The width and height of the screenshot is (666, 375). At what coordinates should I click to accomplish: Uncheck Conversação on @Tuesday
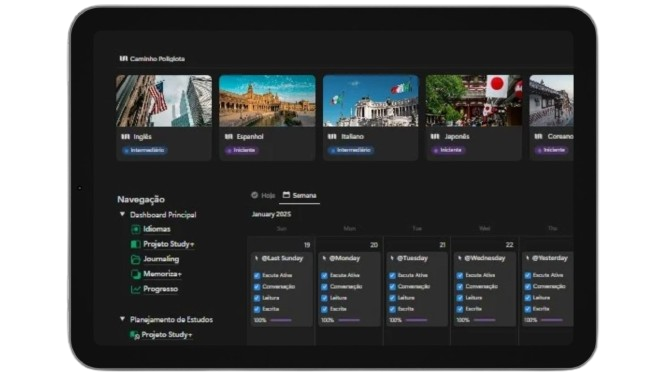pos(392,287)
